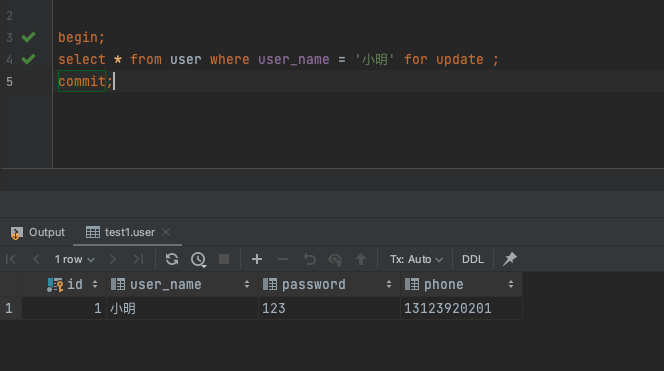Reload the result data
The height and width of the screenshot is (371, 664).
pyautogui.click(x=172, y=259)
